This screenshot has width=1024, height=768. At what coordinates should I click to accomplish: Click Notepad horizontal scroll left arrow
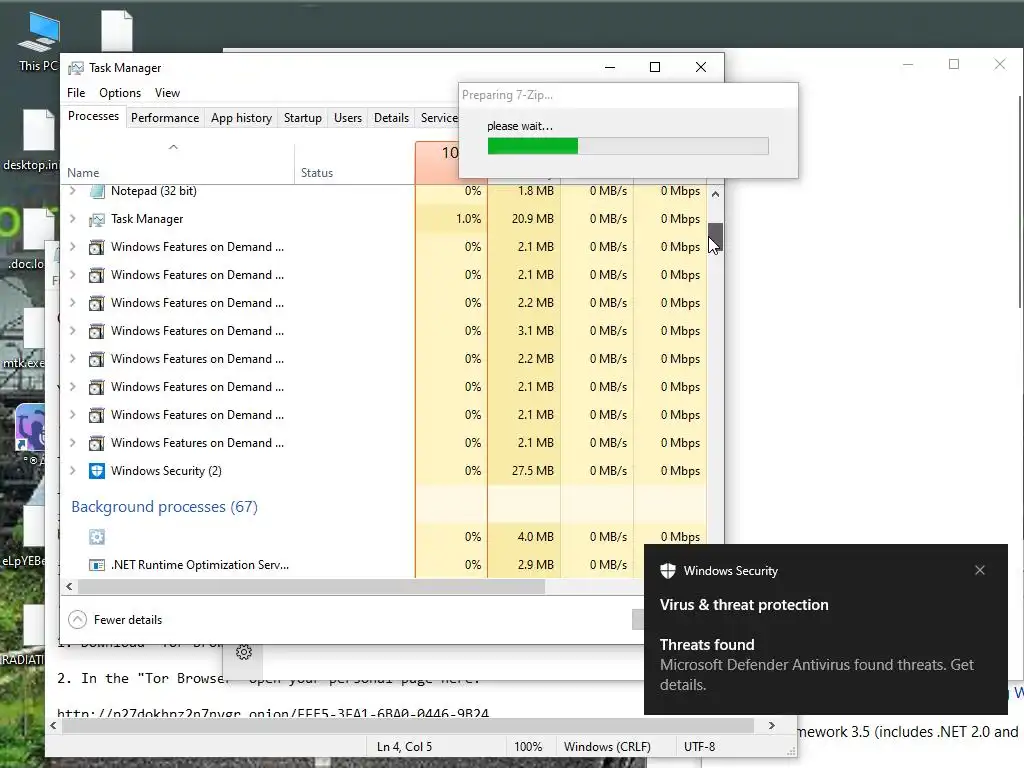pyautogui.click(x=53, y=726)
